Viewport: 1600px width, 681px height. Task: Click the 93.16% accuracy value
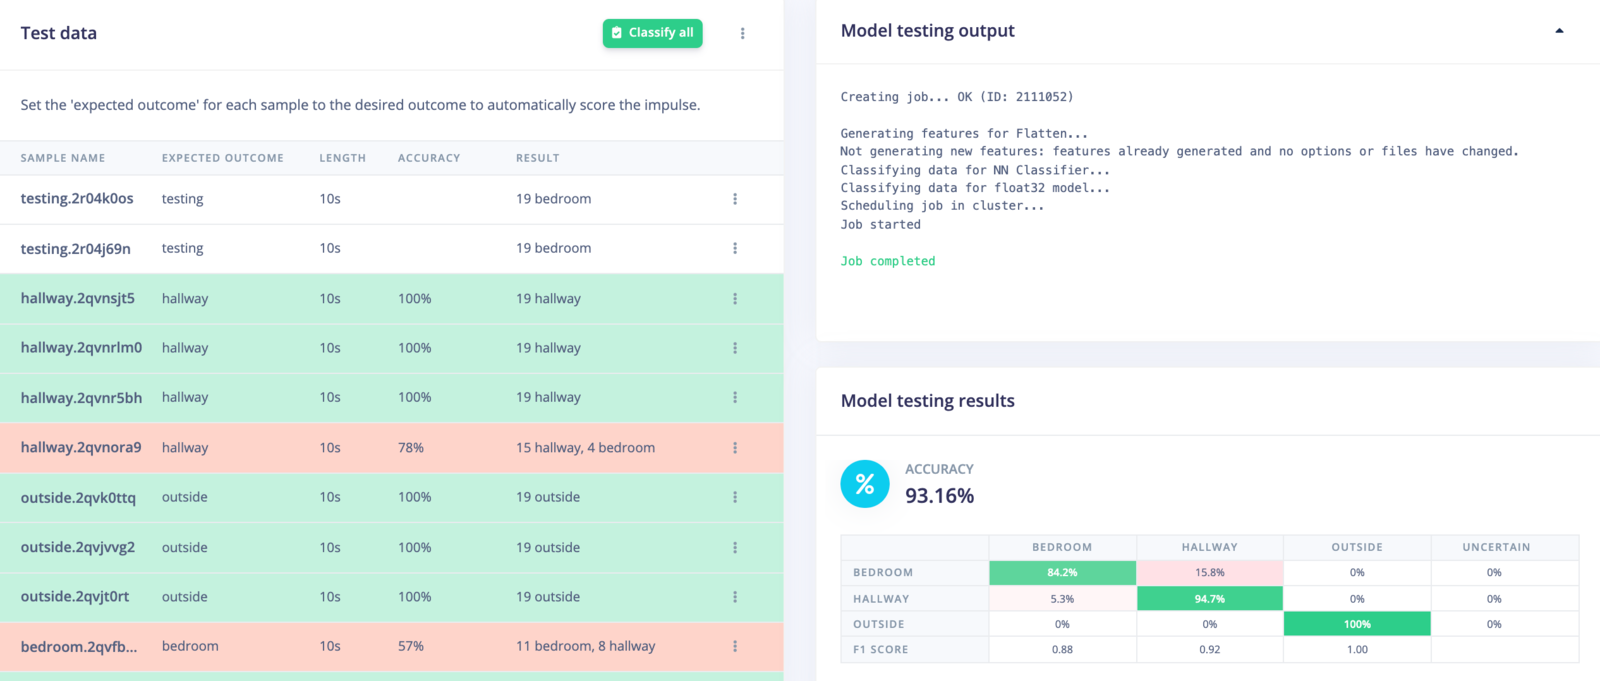click(939, 496)
